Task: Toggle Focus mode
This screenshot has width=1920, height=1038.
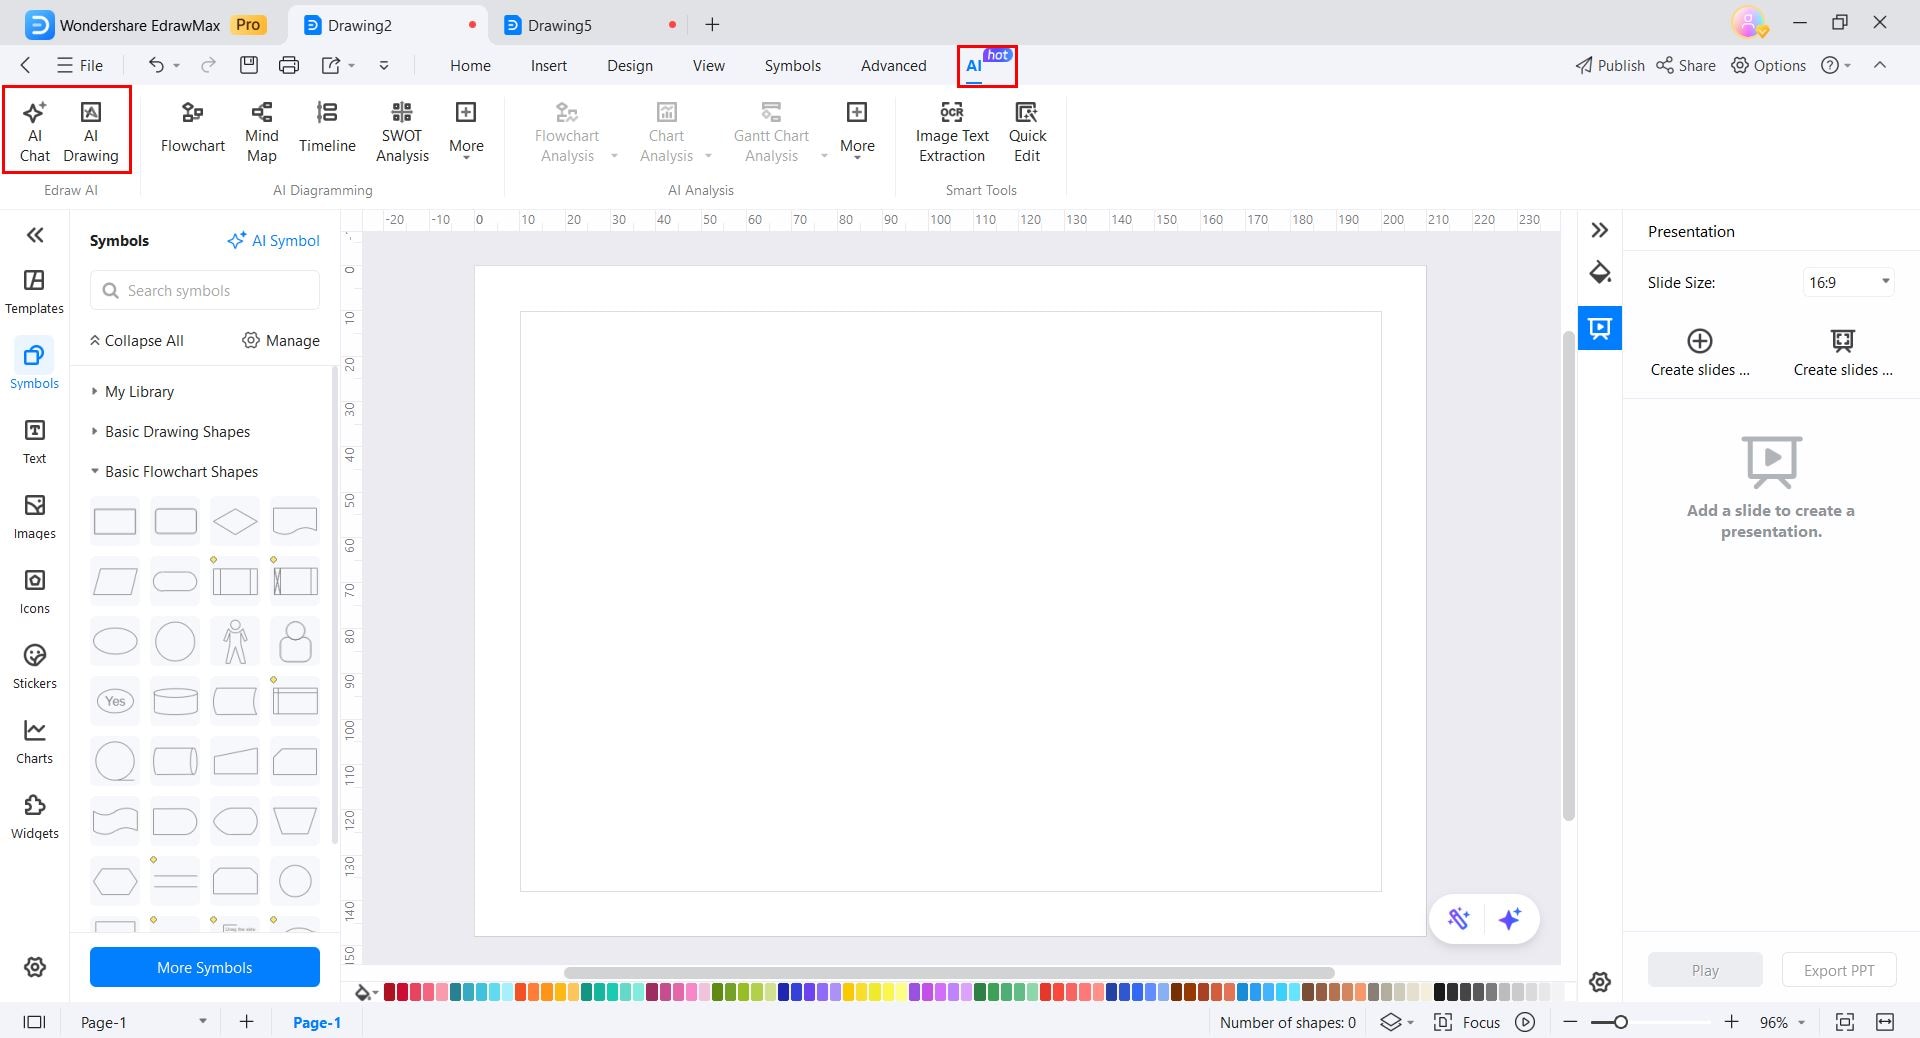Action: point(1467,1022)
